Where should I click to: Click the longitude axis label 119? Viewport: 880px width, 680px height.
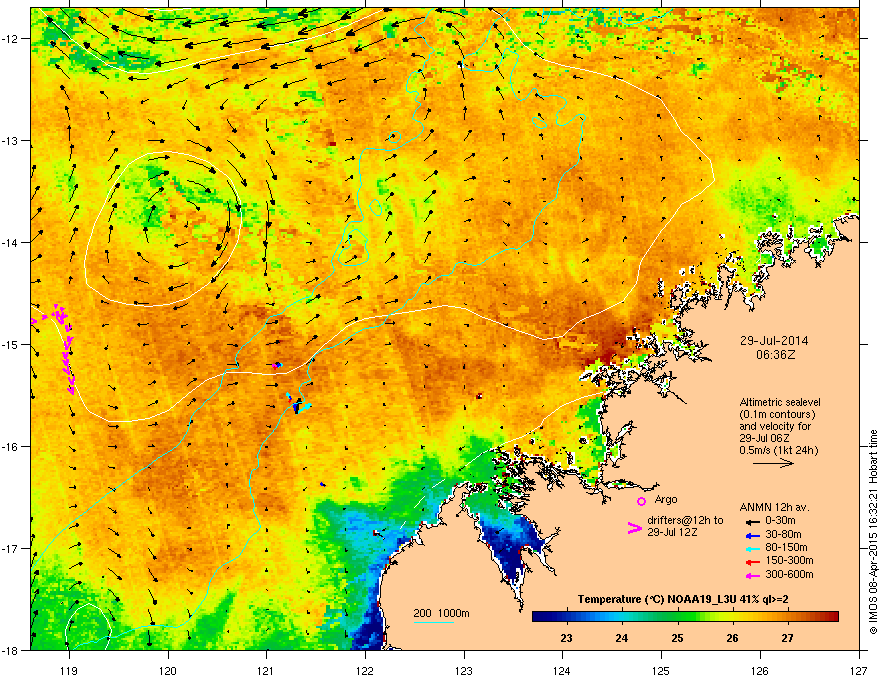coord(69,671)
